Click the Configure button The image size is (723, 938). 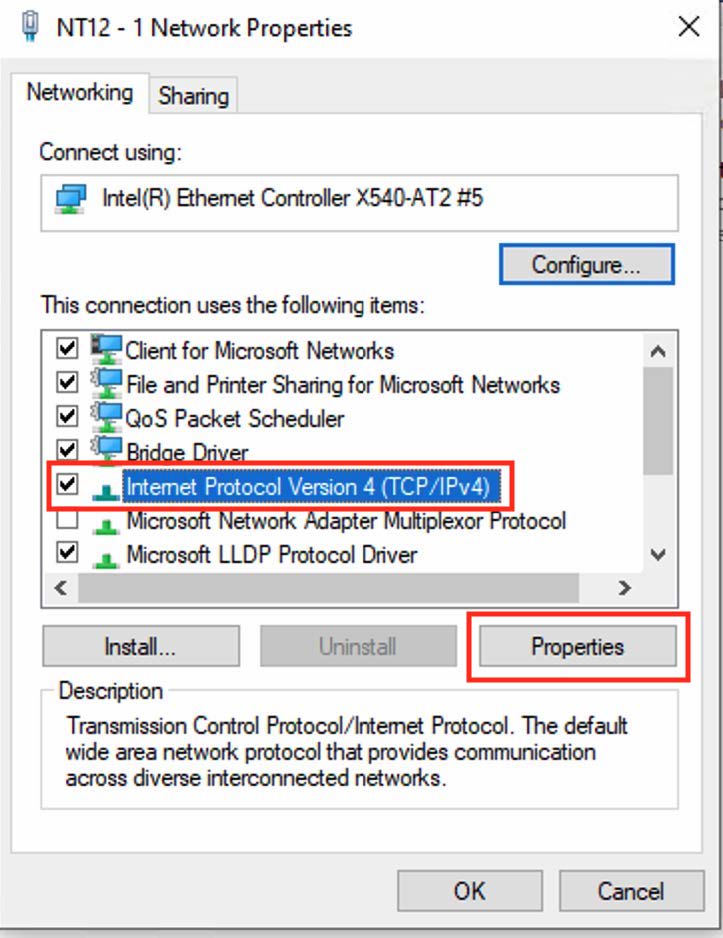(586, 265)
